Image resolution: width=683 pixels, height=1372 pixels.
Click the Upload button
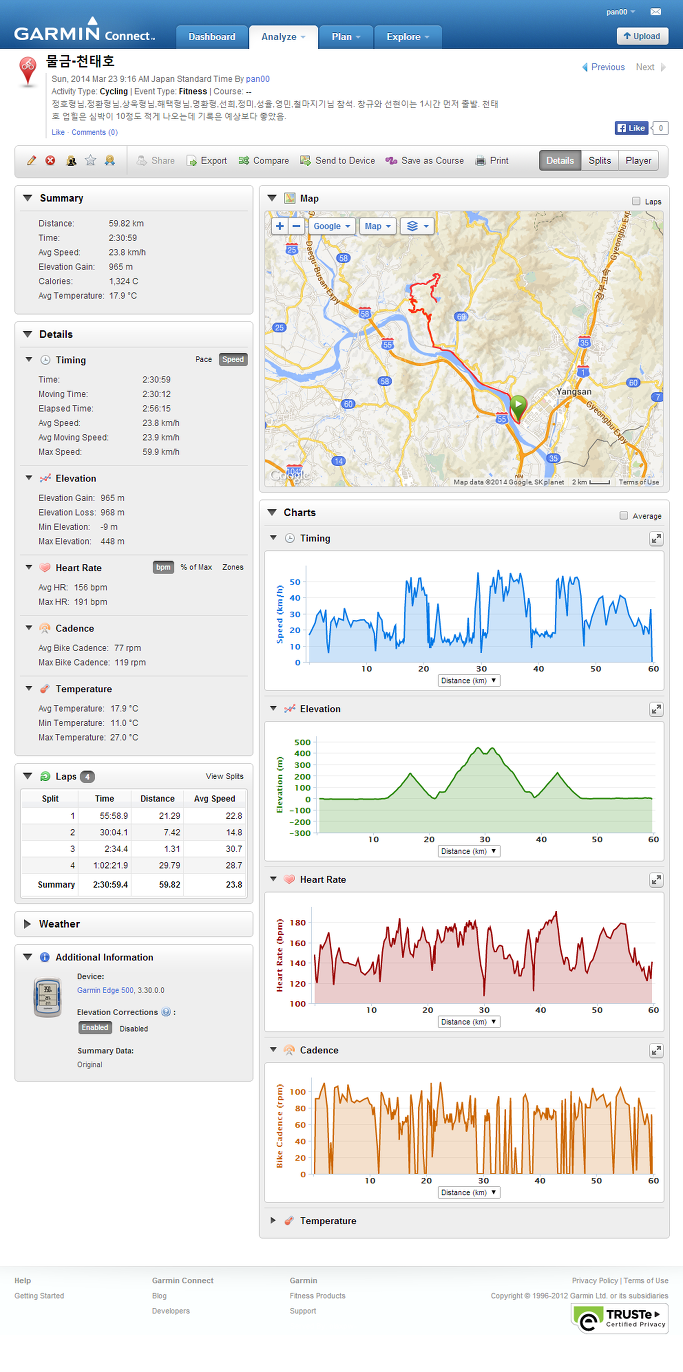642,36
